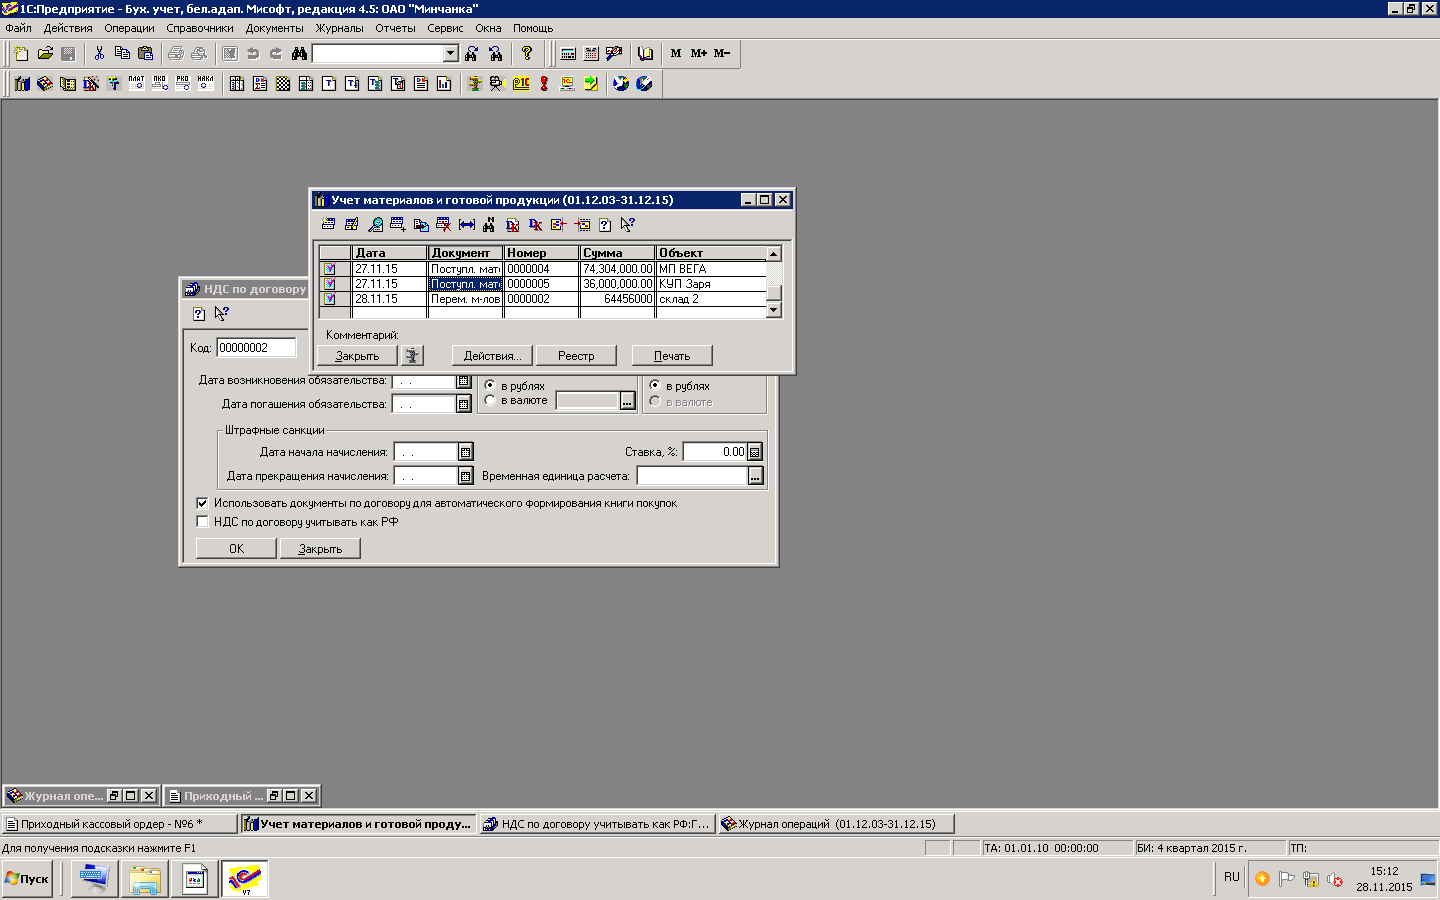Click the binoculars Find icon in main toolbar
Viewport: 1440px width, 900px height.
tap(299, 53)
